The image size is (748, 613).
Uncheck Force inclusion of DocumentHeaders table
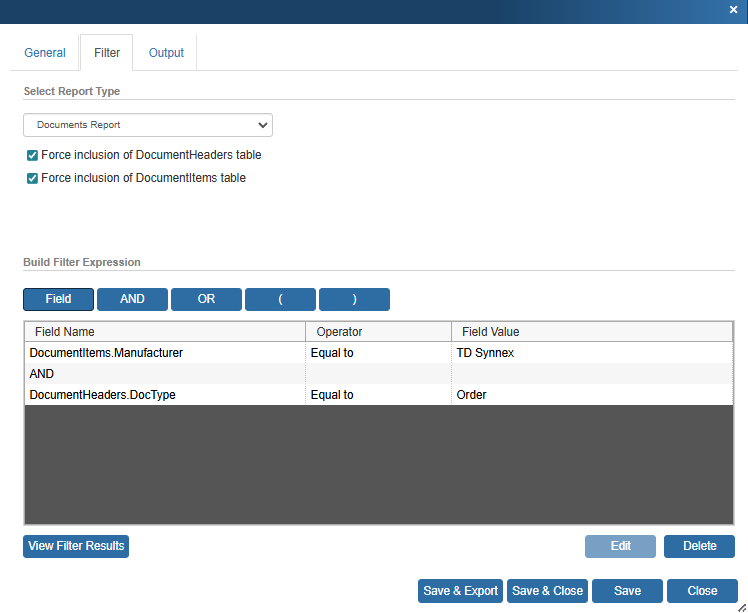[32, 156]
